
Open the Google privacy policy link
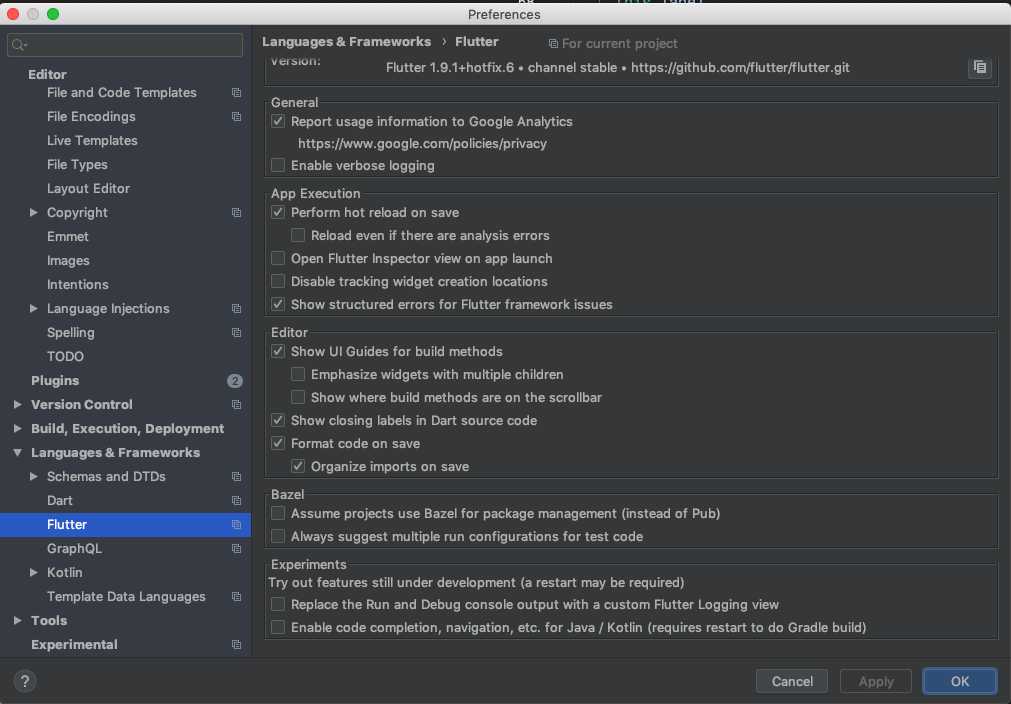(x=422, y=143)
